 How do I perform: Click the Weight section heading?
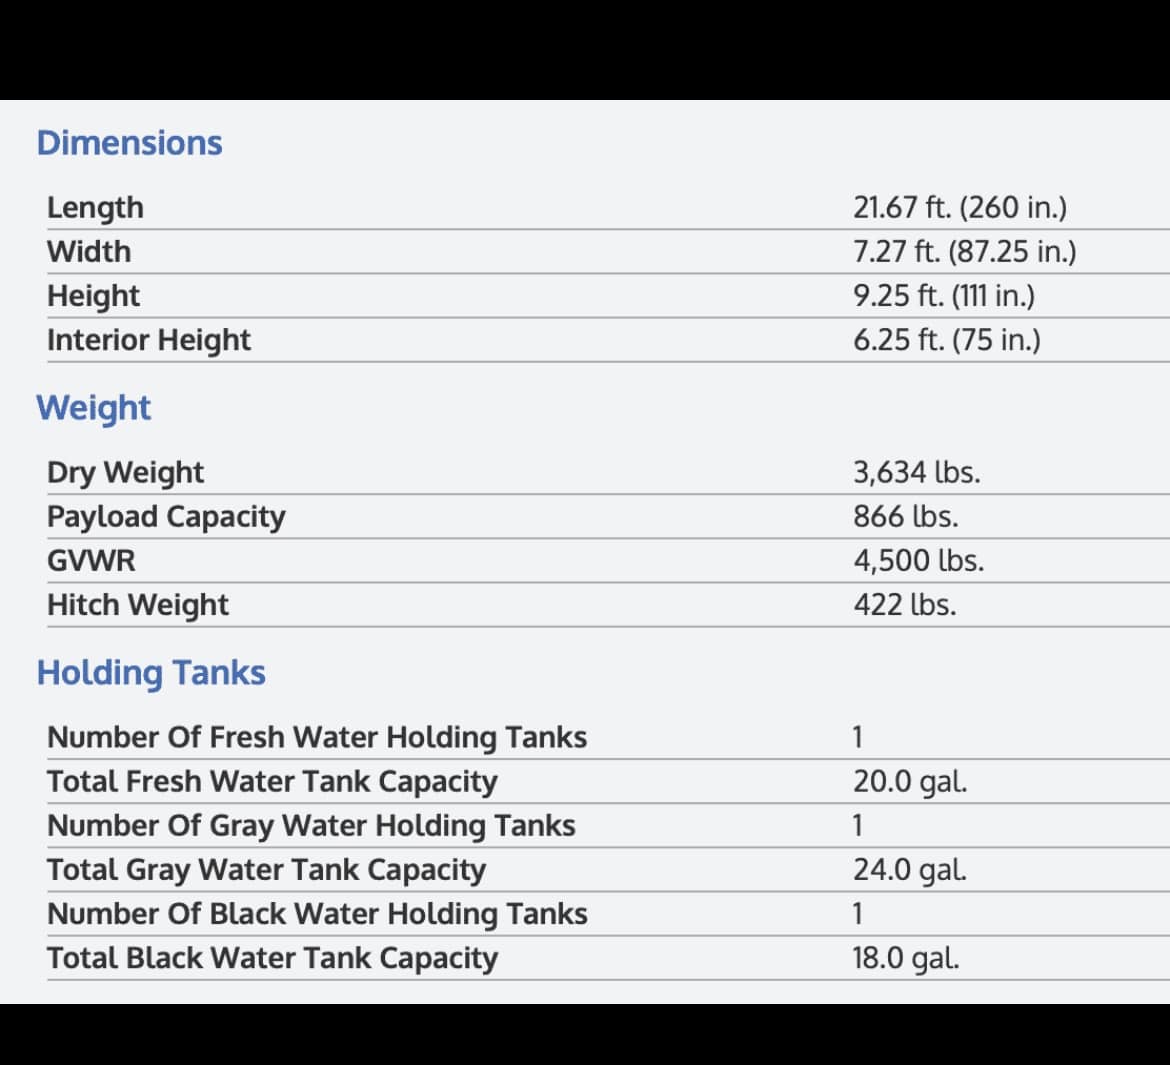pyautogui.click(x=93, y=408)
